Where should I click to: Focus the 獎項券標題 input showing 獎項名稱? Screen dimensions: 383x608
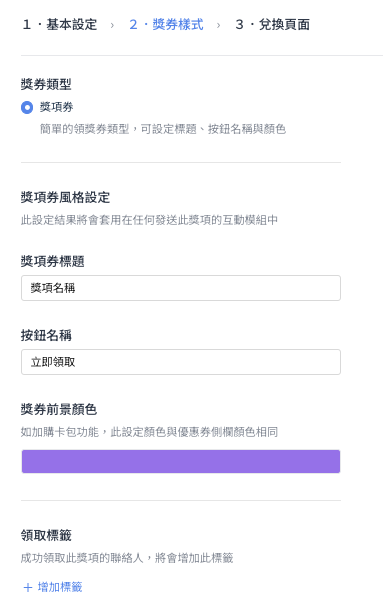181,288
